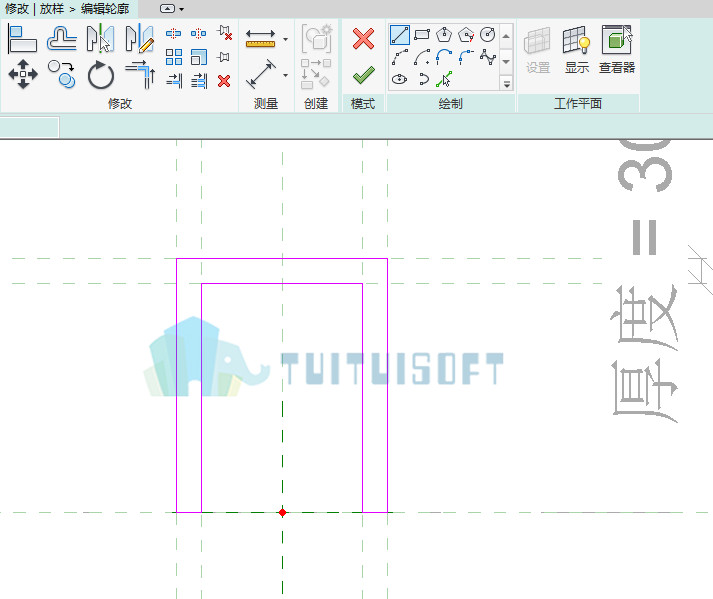Viewport: 713px width, 599px height.
Task: Click the 显示 work plane button
Action: 577,49
